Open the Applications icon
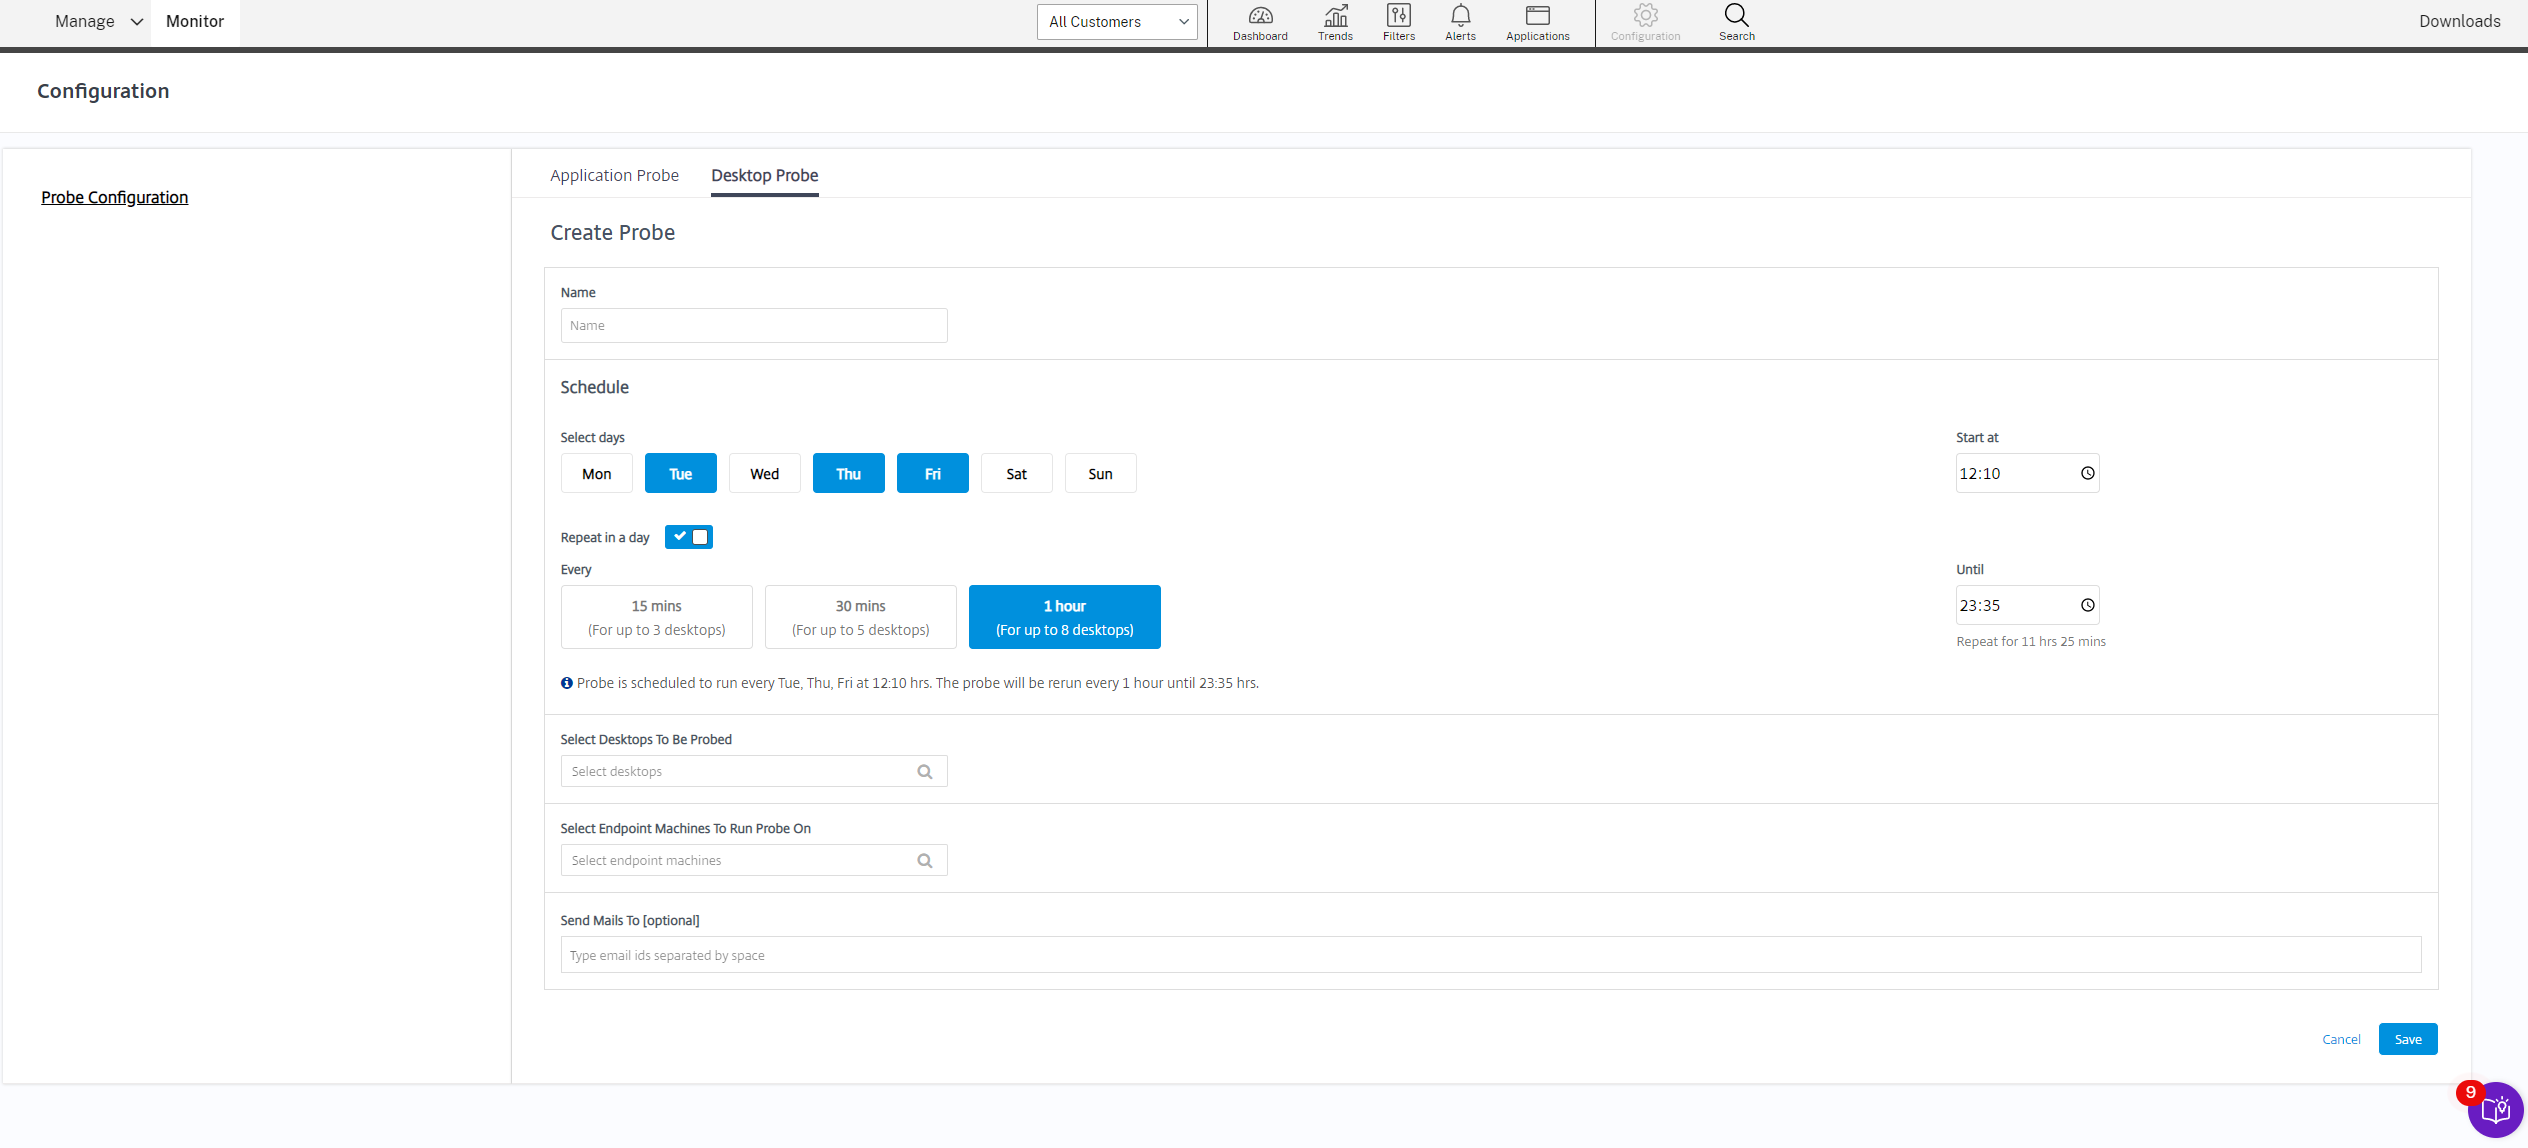The height and width of the screenshot is (1148, 2528). [1537, 17]
